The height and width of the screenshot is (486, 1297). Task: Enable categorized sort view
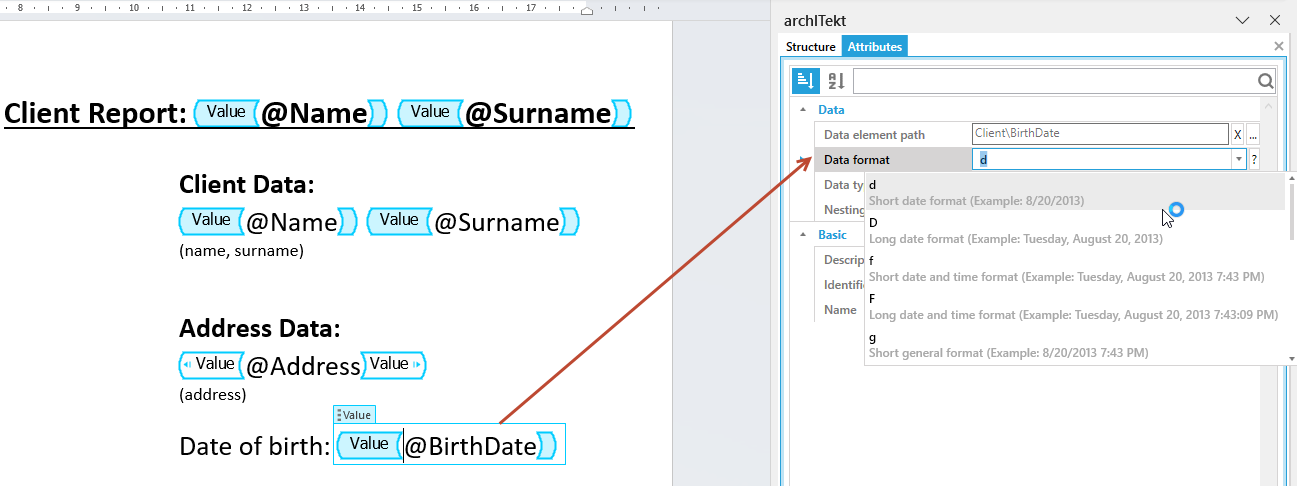pos(806,82)
